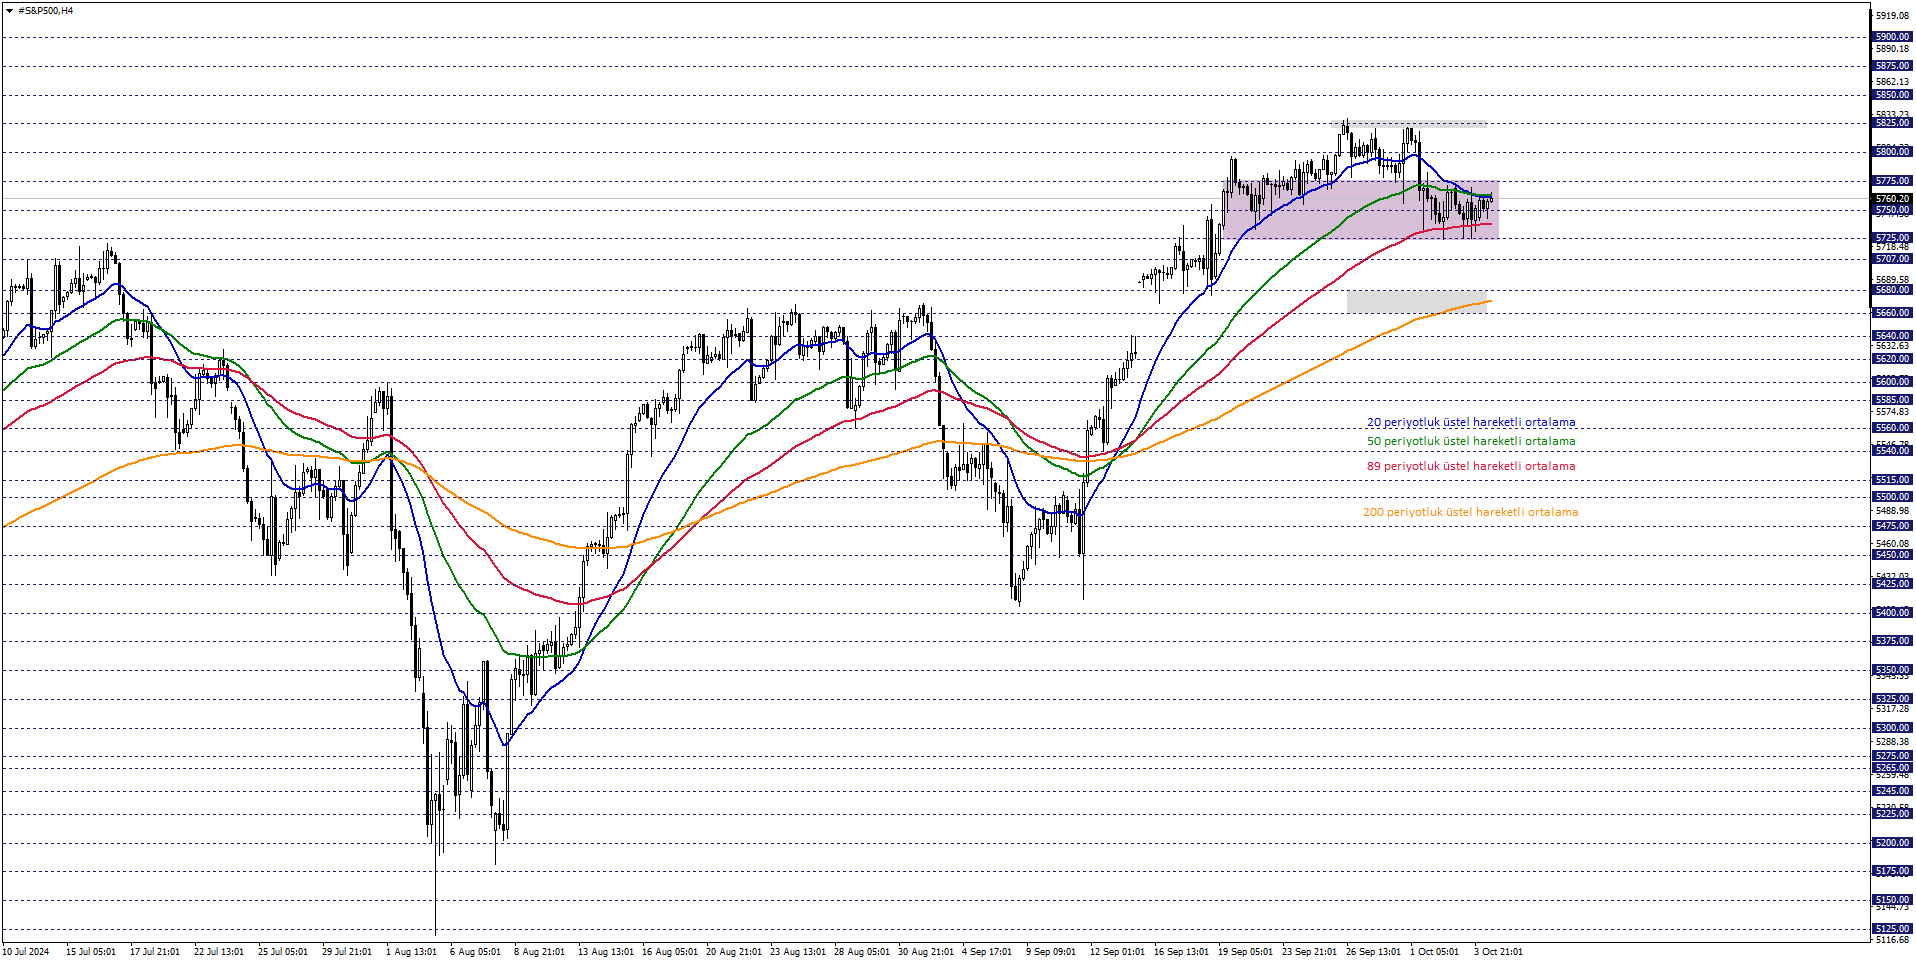Screen dimensions: 1916x963
Task: Click the 5400.00 price level label
Action: coord(1892,613)
